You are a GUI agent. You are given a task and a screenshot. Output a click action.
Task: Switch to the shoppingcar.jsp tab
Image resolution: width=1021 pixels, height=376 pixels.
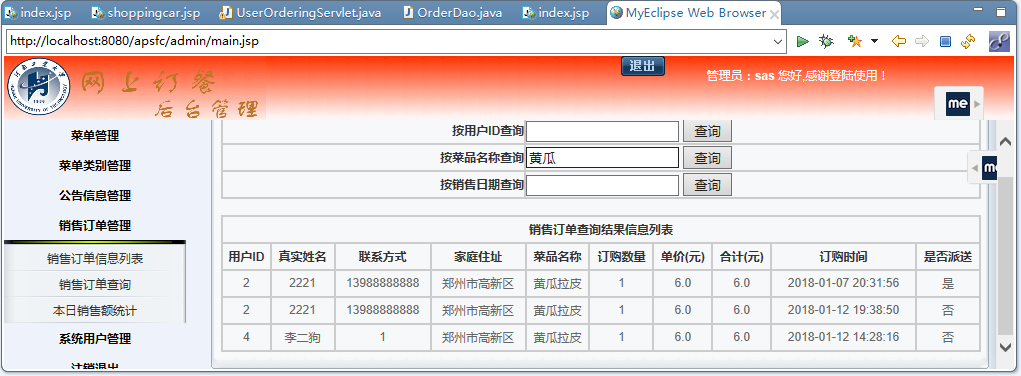pyautogui.click(x=146, y=12)
